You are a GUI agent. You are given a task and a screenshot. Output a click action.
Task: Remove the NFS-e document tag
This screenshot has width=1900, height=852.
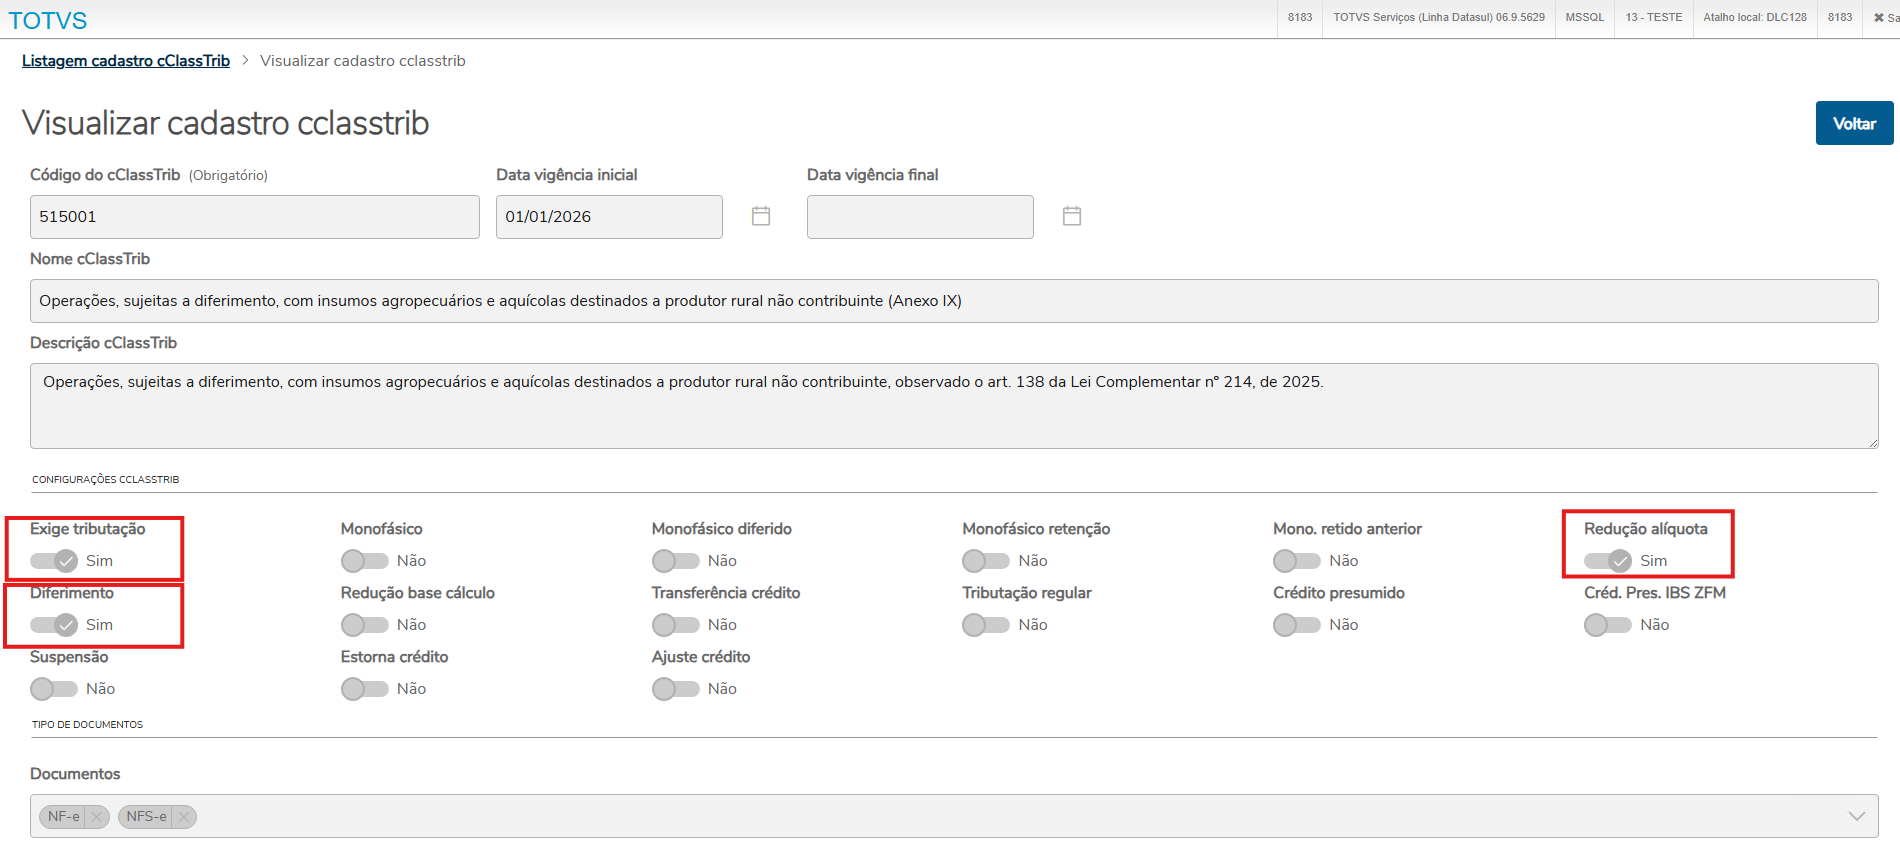coord(184,817)
